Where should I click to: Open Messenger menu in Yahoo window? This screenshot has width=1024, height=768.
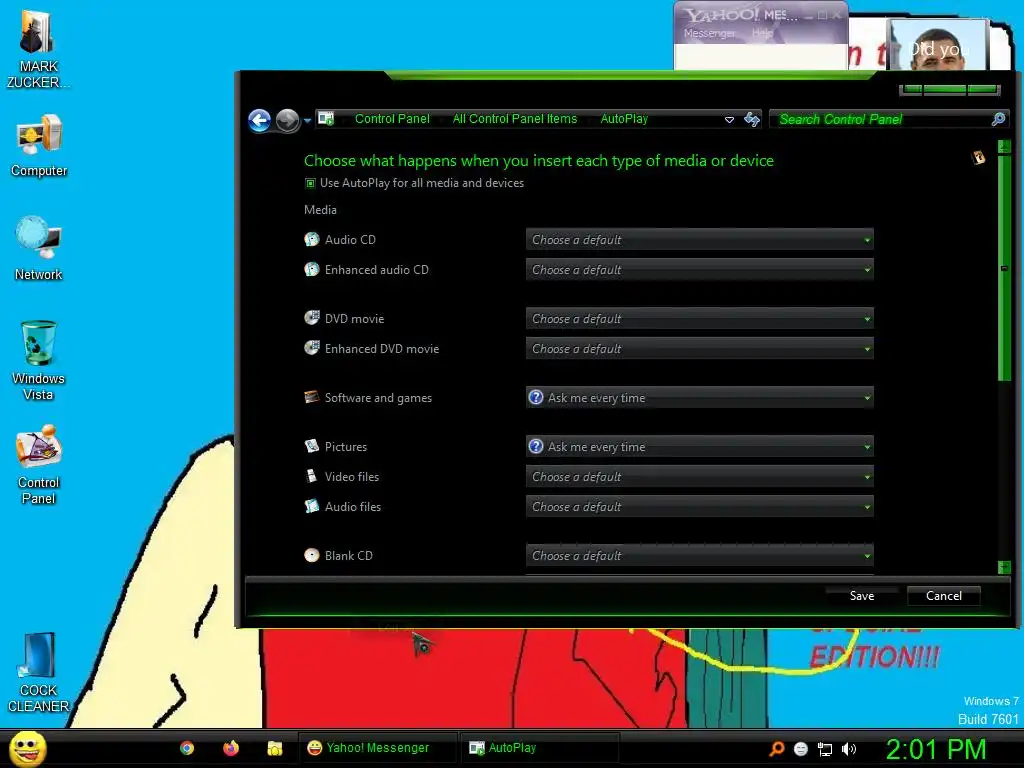click(709, 33)
